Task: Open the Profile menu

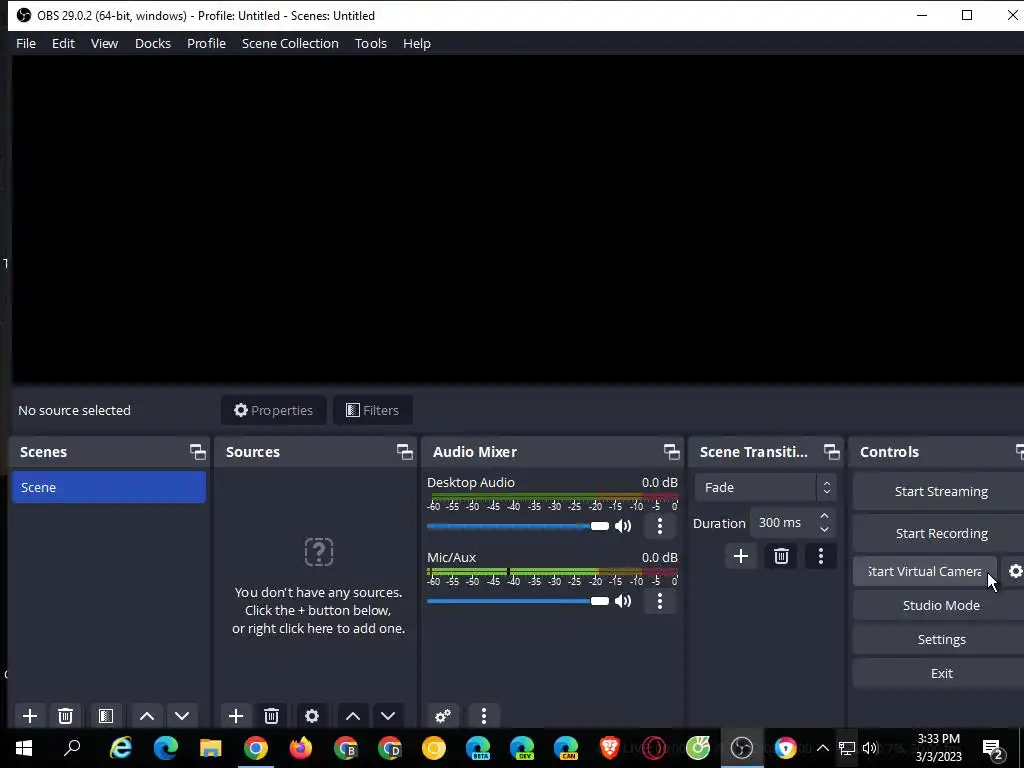Action: (x=206, y=44)
